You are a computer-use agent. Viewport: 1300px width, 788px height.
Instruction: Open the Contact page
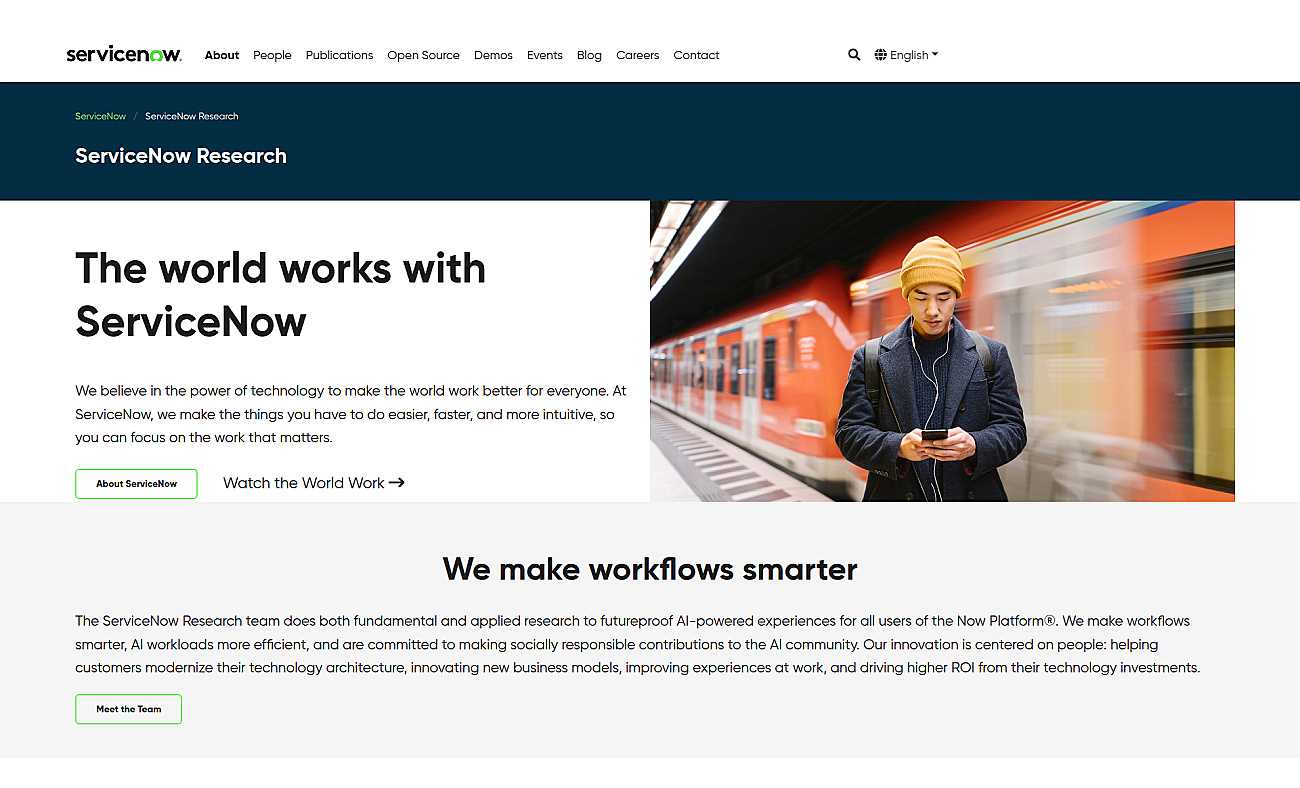coord(696,55)
